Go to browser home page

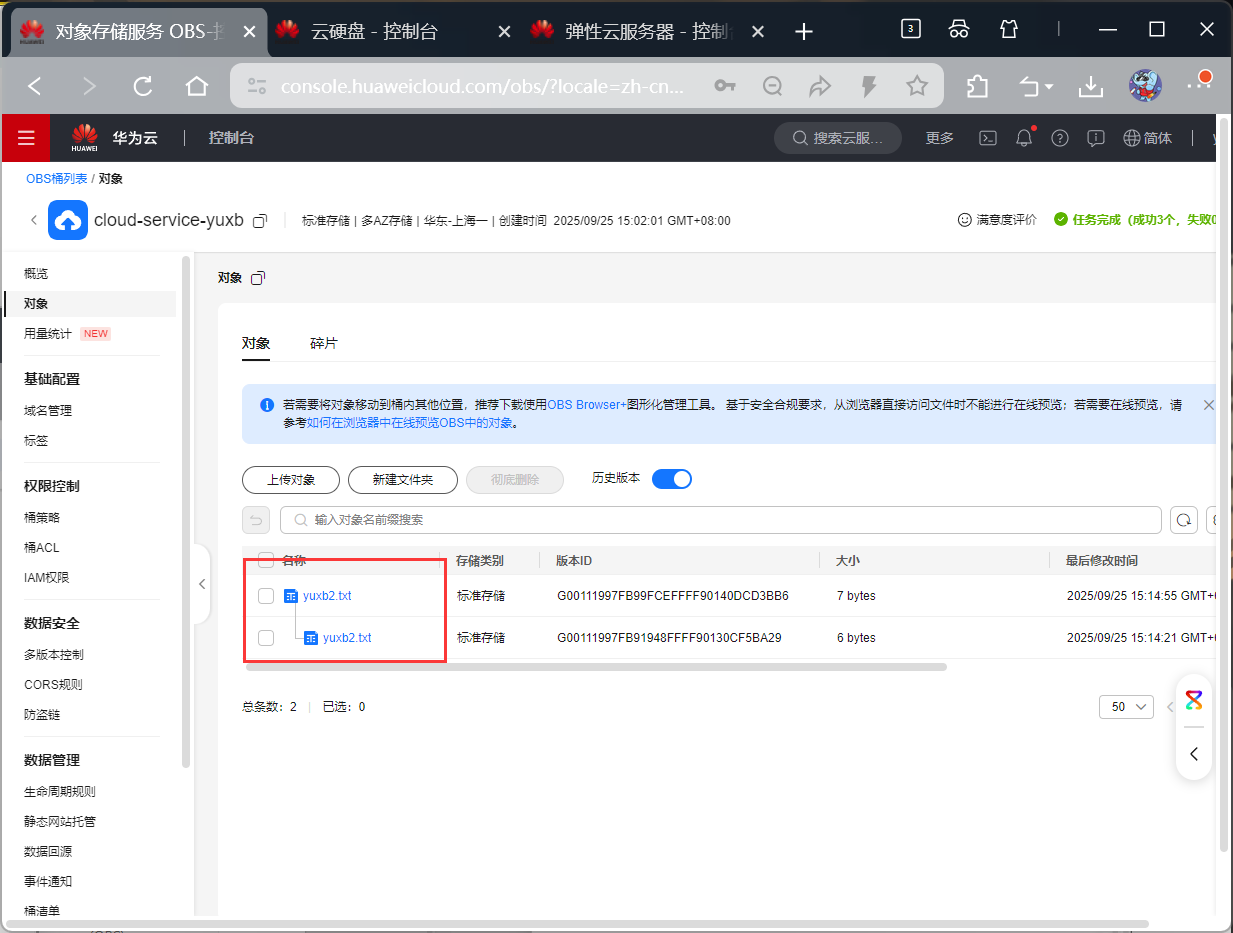click(196, 87)
